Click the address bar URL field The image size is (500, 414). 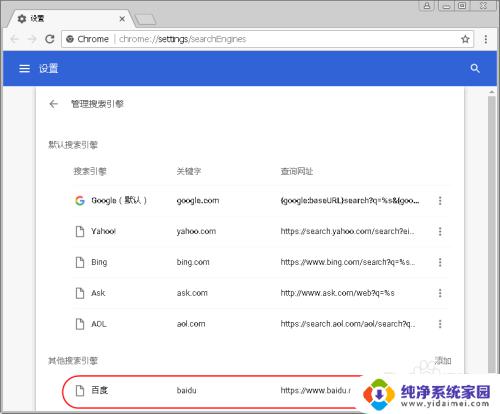(267, 39)
